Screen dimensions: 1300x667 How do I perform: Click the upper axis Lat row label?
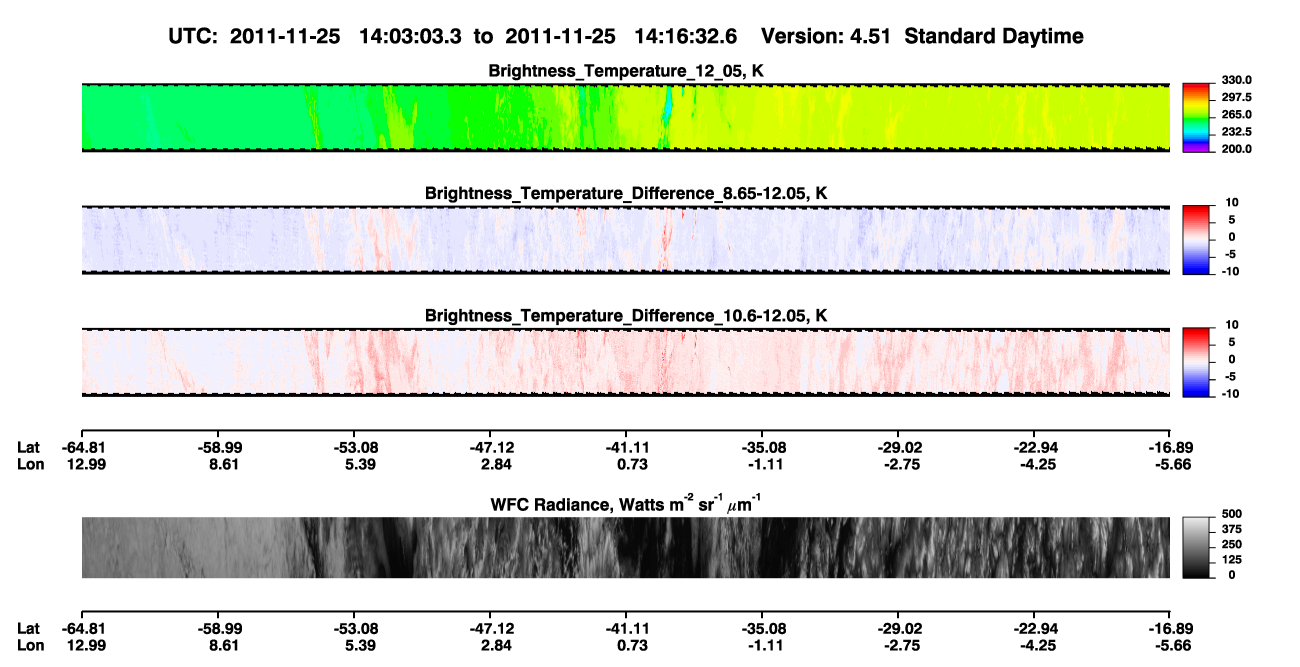[x=28, y=447]
